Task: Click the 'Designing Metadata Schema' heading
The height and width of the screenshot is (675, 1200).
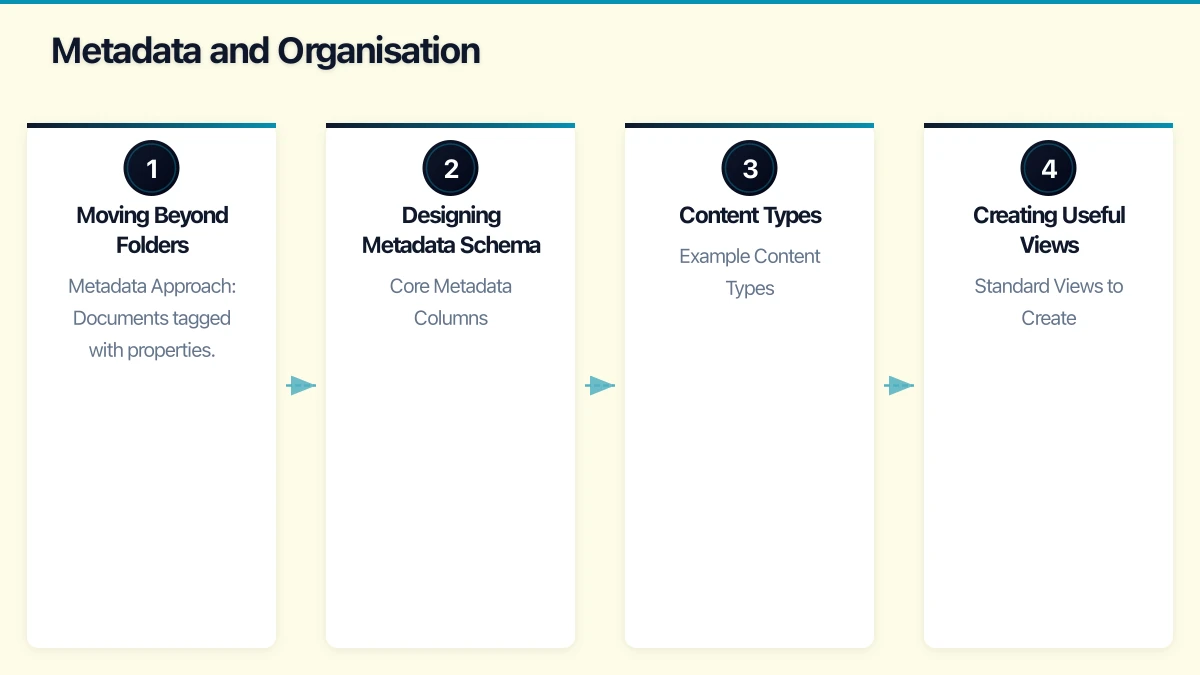Action: [x=451, y=230]
